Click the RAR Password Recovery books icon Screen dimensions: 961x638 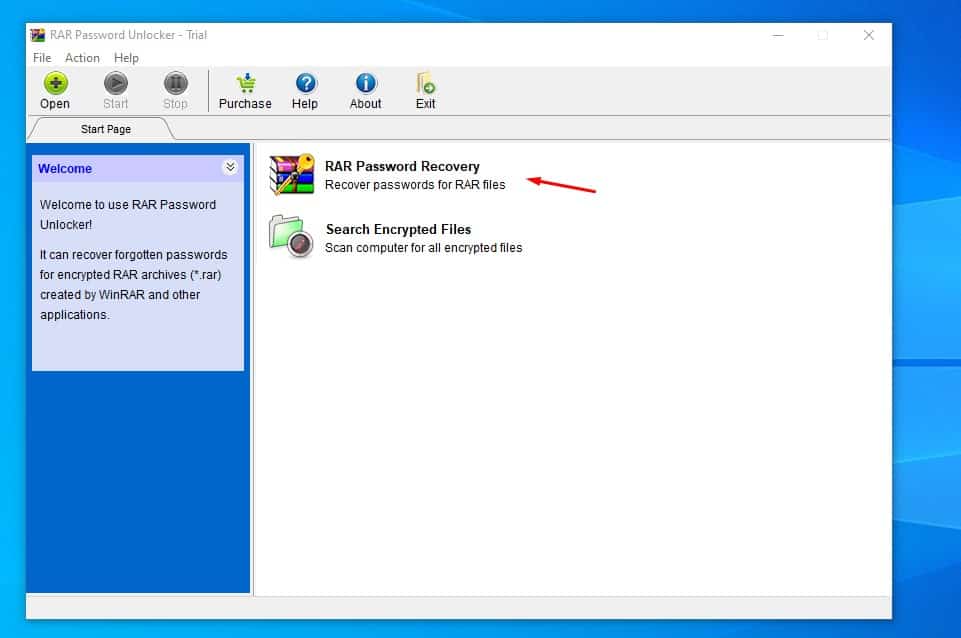(x=292, y=175)
